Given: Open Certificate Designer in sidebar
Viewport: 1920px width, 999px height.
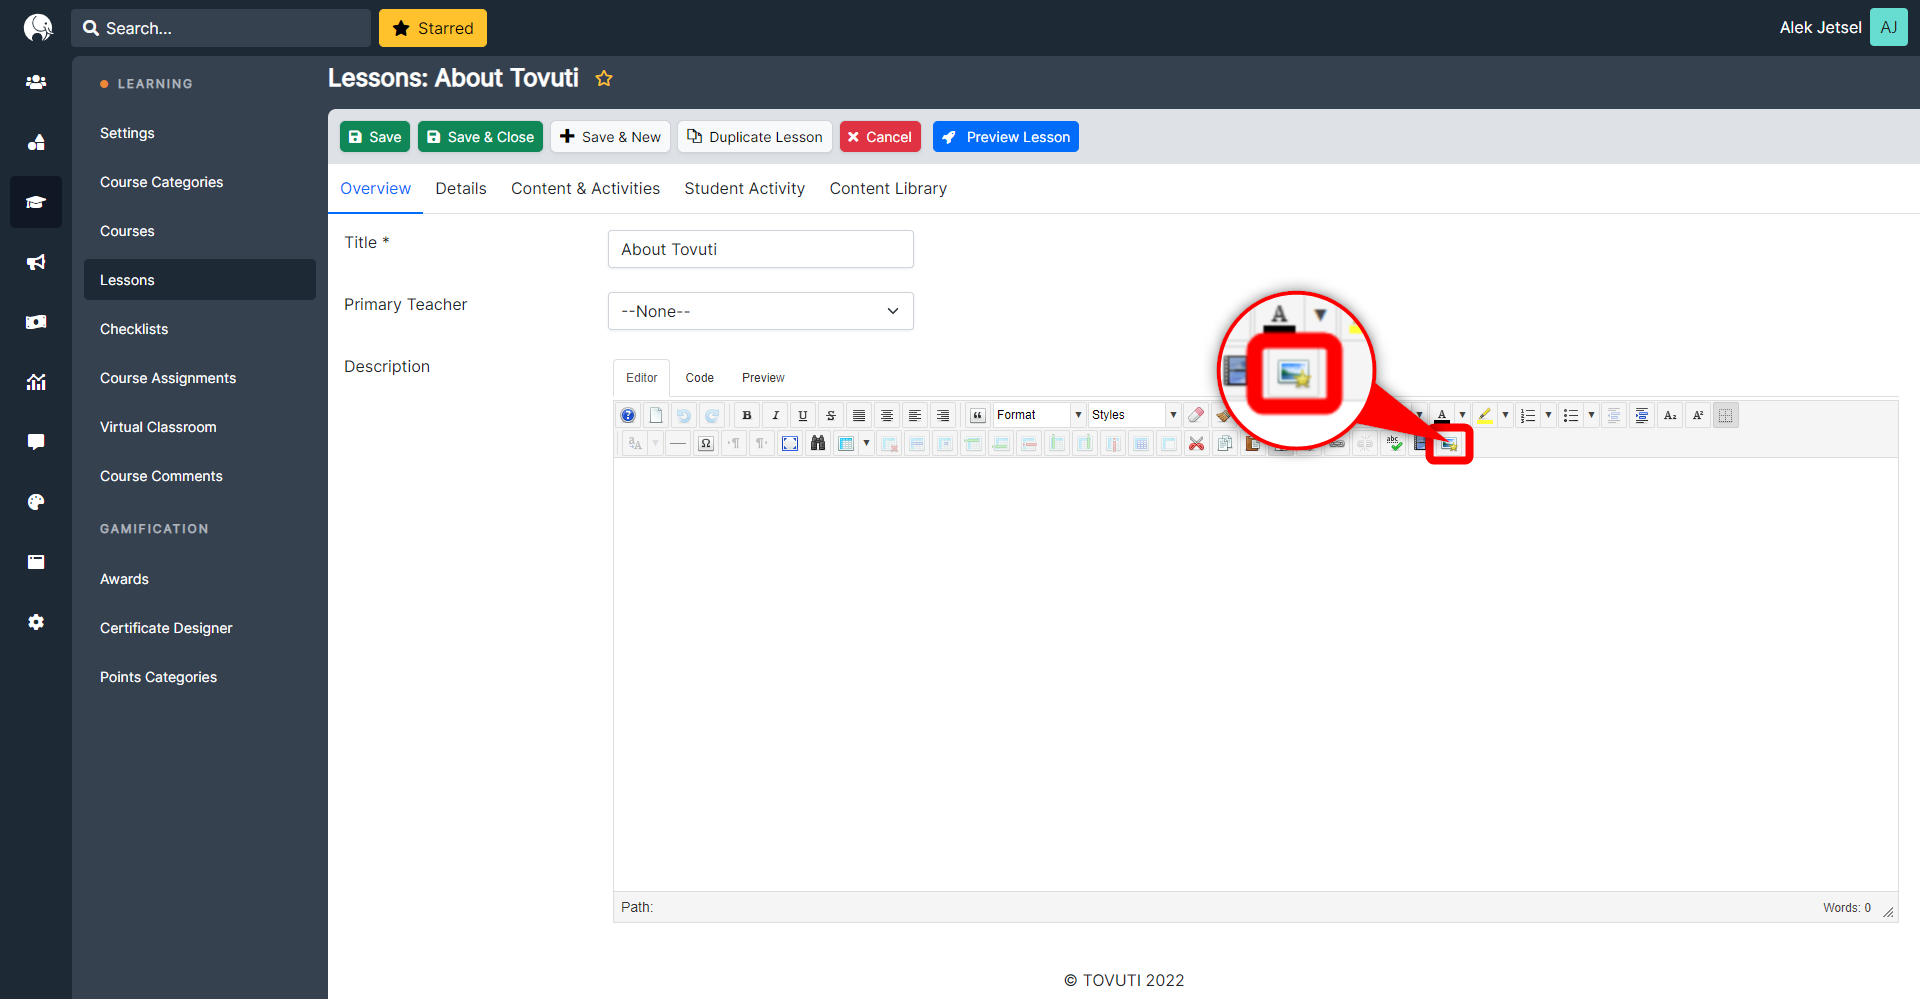Looking at the screenshot, I should coord(166,628).
